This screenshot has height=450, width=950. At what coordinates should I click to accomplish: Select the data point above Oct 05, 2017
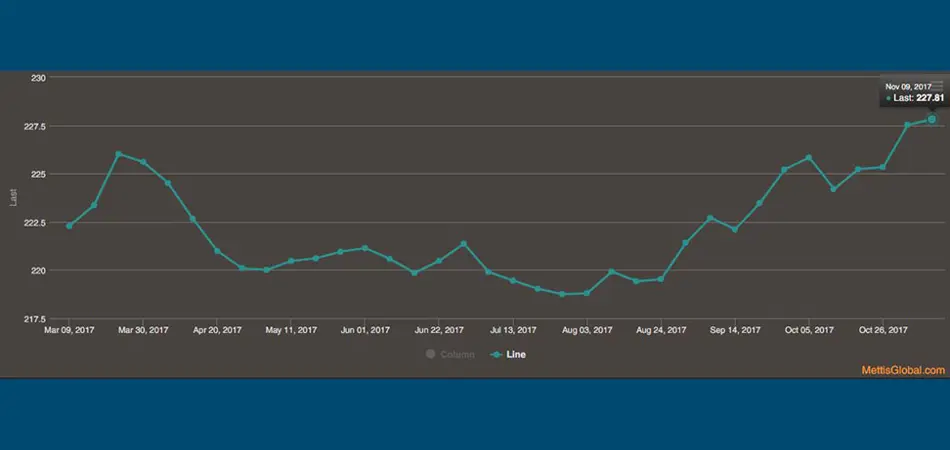point(808,157)
